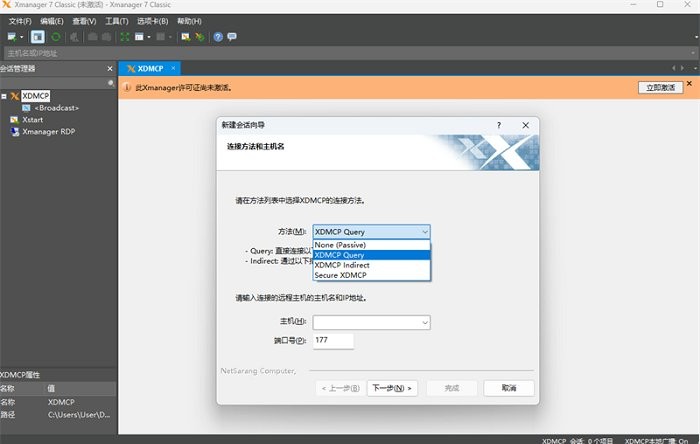
Task: Expand the 主机 host combo box
Action: point(424,322)
